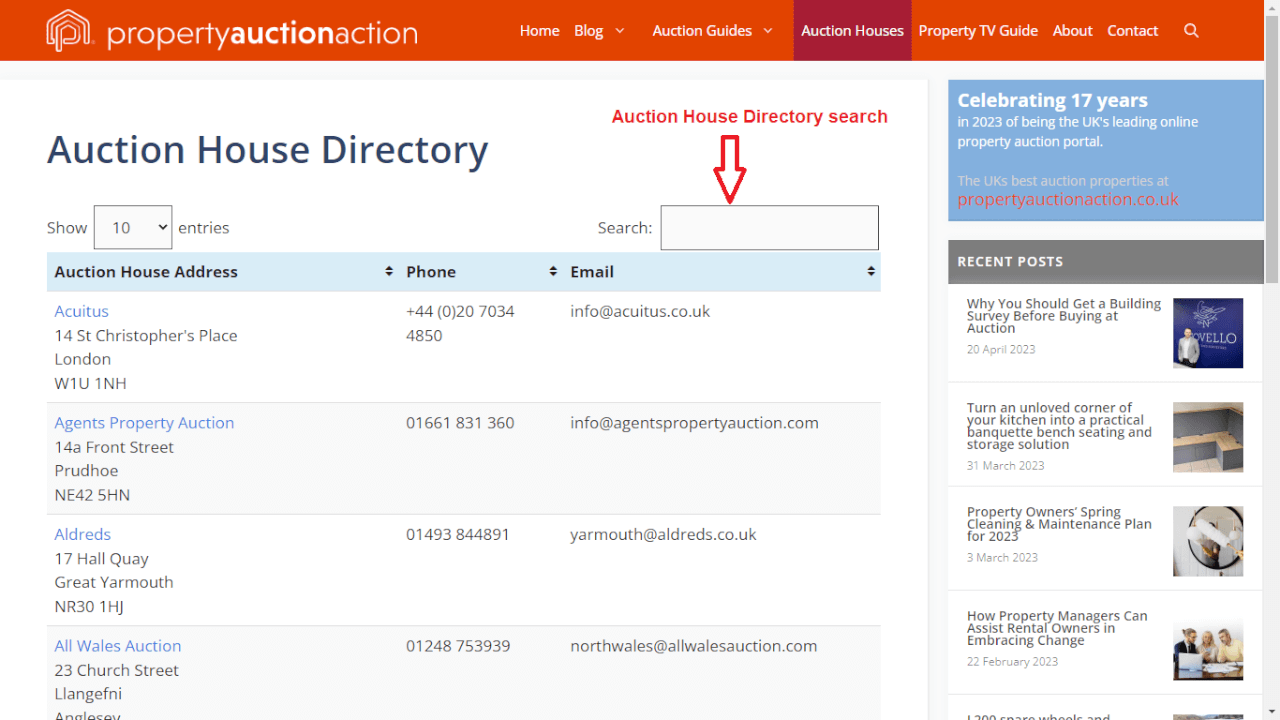Image resolution: width=1280 pixels, height=720 pixels.
Task: Click the Spring Cleaning post thumbnail
Action: [1208, 541]
